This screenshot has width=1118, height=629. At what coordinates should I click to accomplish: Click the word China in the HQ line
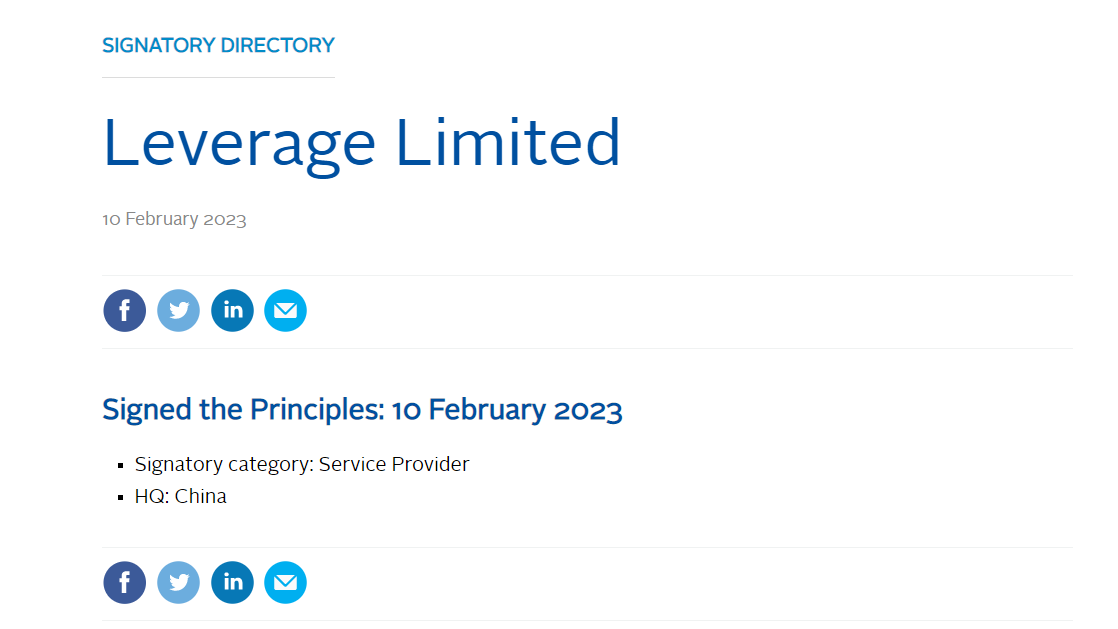(201, 496)
